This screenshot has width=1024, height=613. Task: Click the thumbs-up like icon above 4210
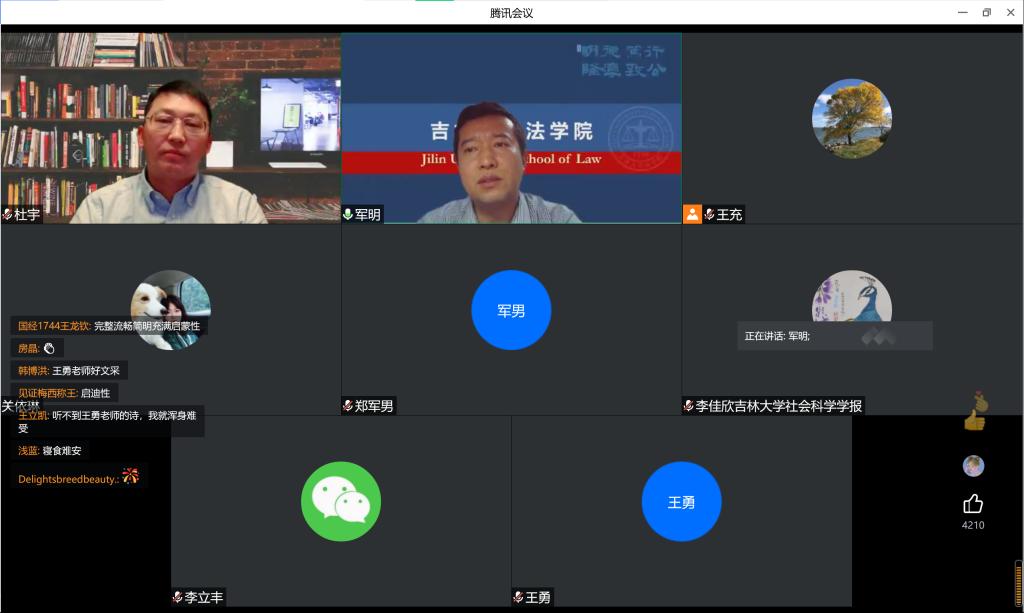click(x=973, y=503)
